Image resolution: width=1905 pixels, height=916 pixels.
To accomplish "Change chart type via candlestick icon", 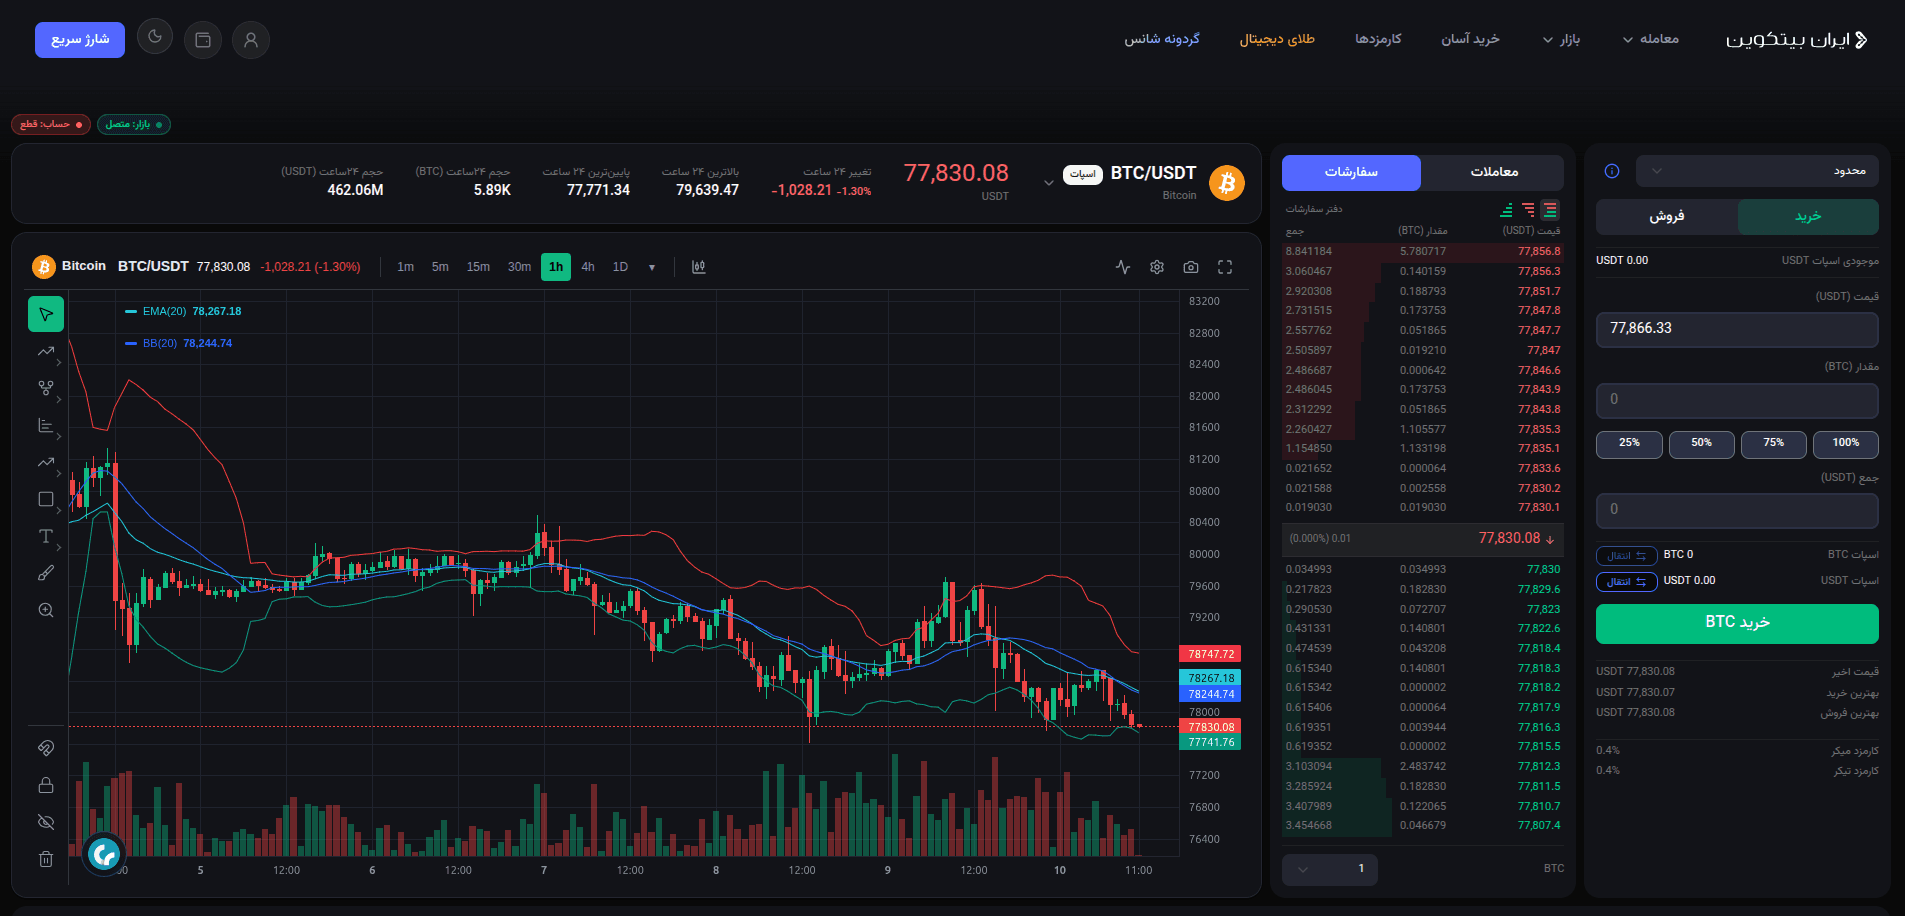I will coord(699,267).
